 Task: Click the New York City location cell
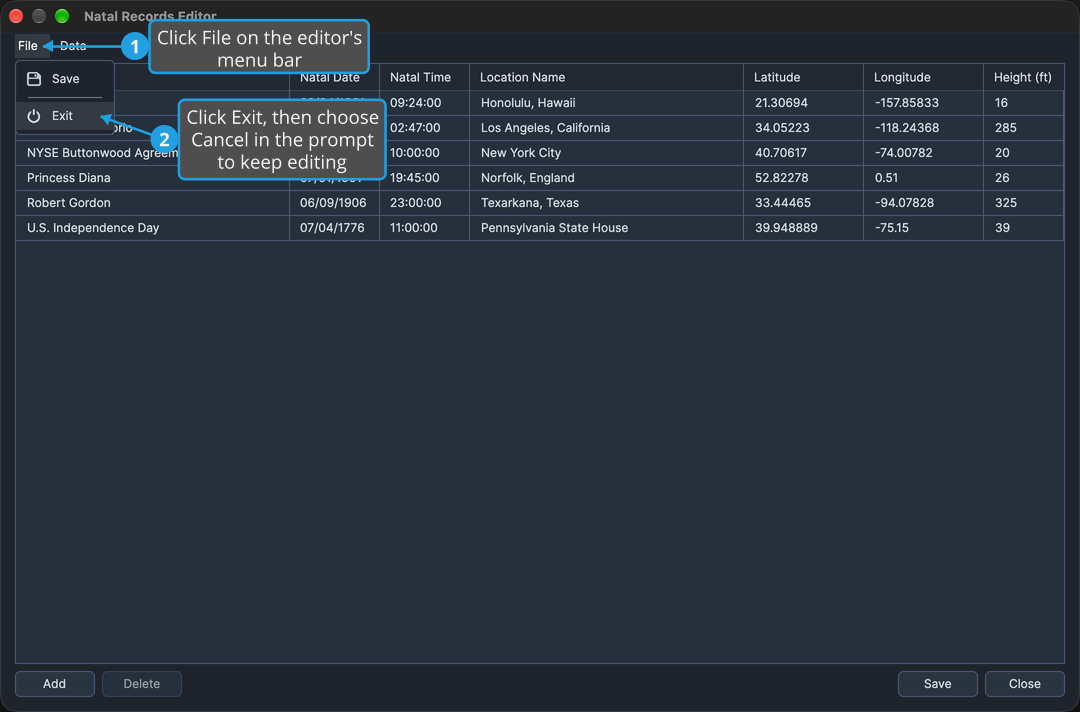coord(606,153)
